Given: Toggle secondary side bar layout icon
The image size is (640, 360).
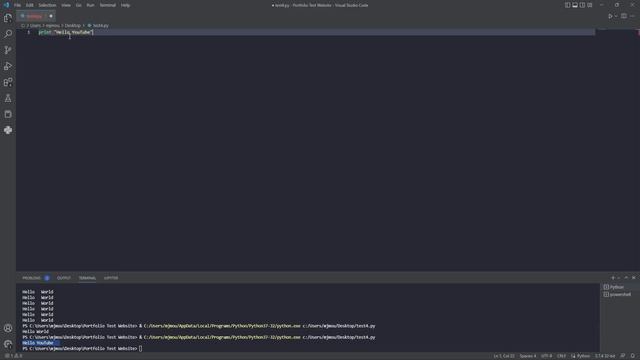Looking at the screenshot, I should 582,5.
